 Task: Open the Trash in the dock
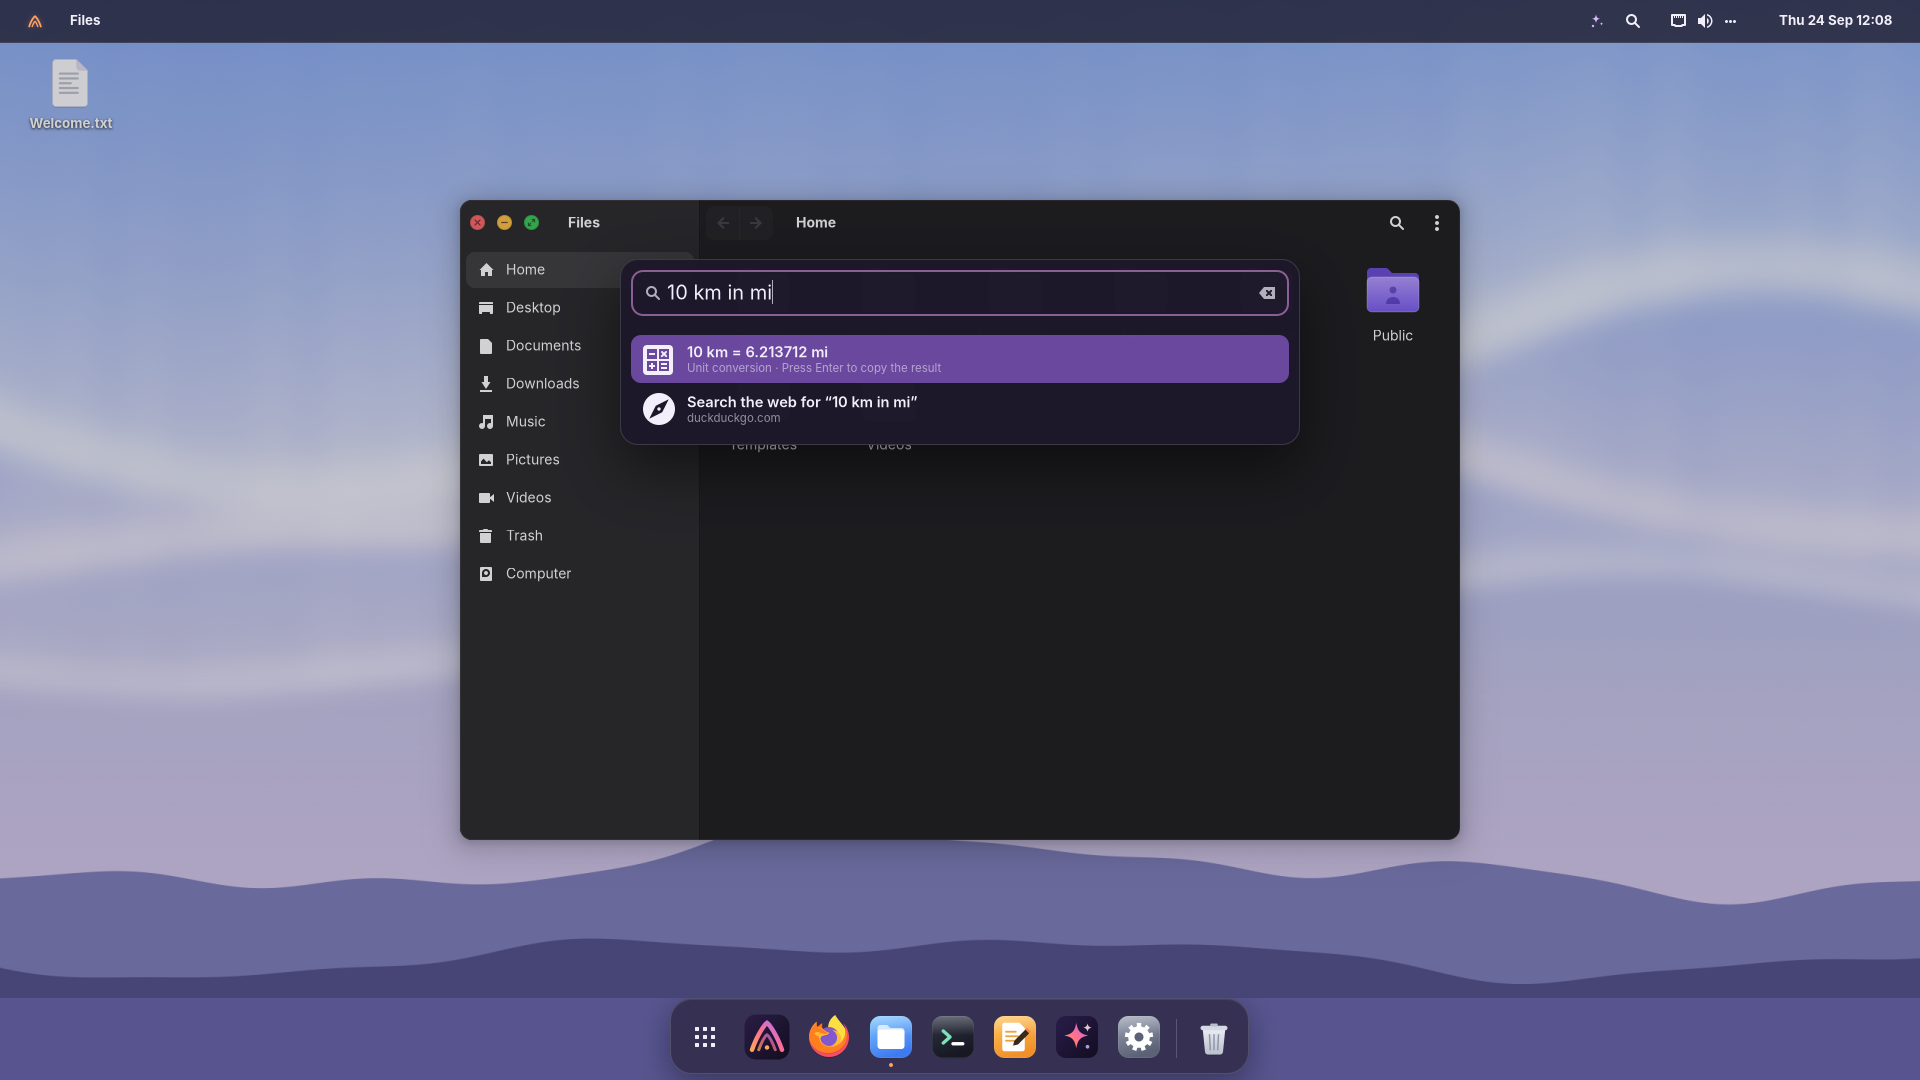pyautogui.click(x=1213, y=1037)
